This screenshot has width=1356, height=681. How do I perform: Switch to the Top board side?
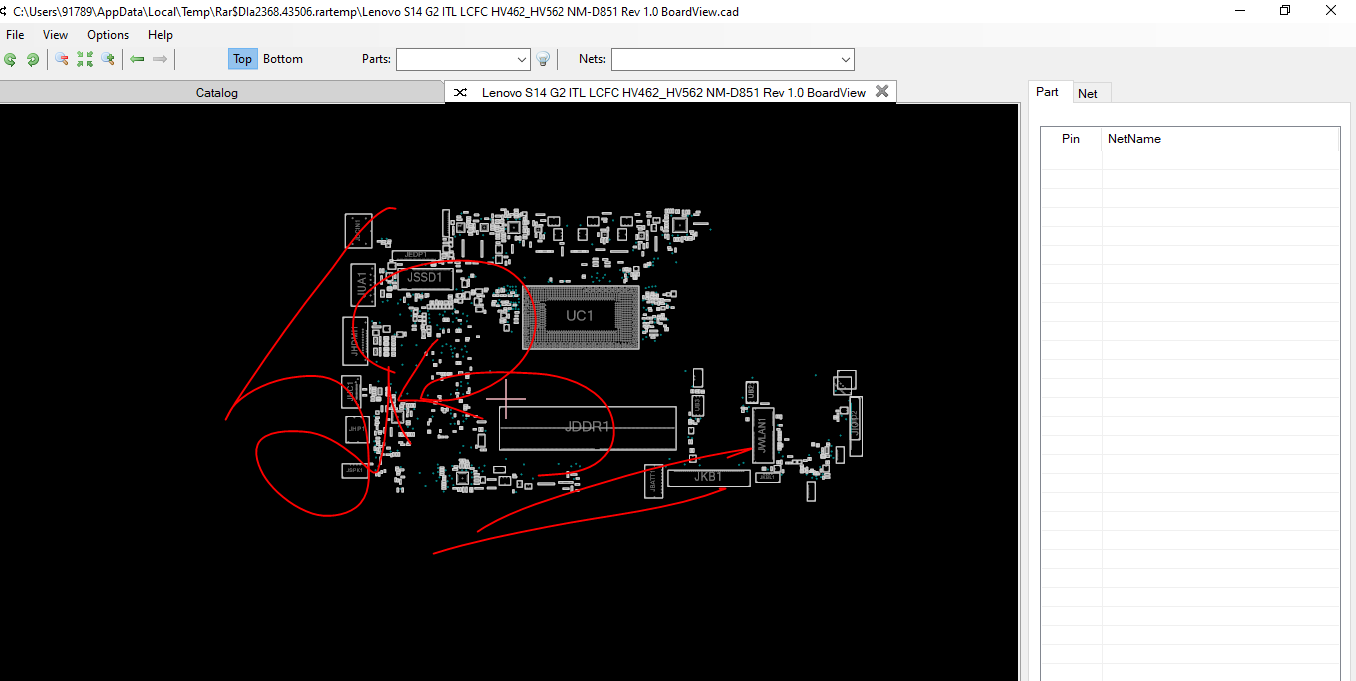[x=242, y=59]
